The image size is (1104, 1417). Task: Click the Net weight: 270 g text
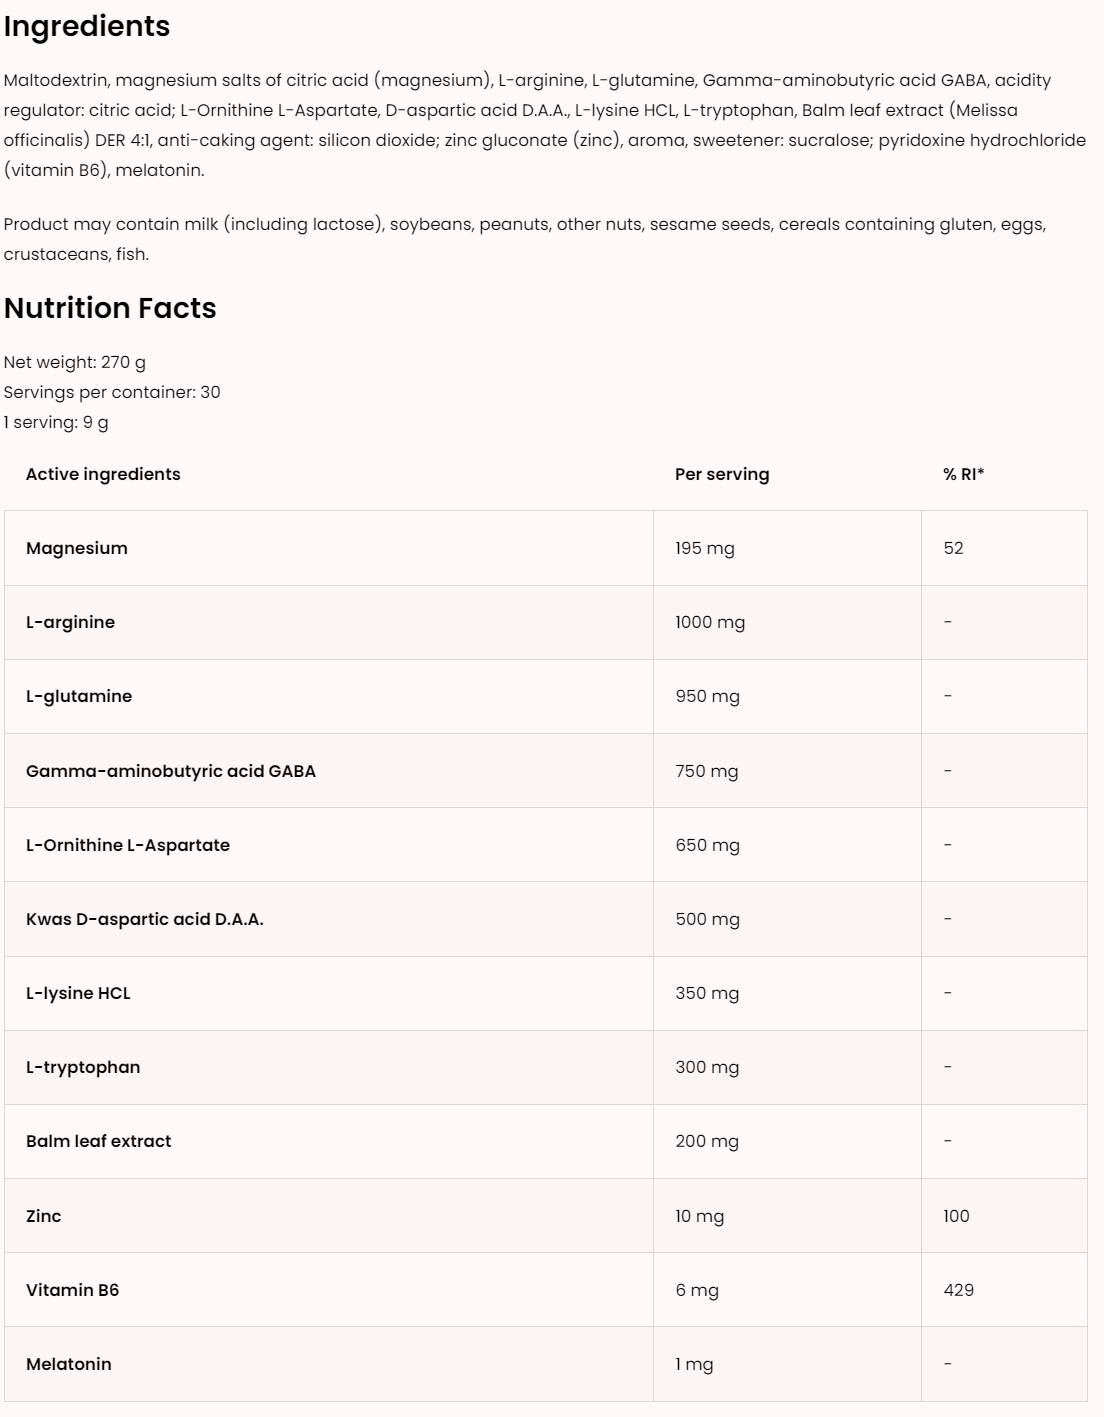(75, 362)
